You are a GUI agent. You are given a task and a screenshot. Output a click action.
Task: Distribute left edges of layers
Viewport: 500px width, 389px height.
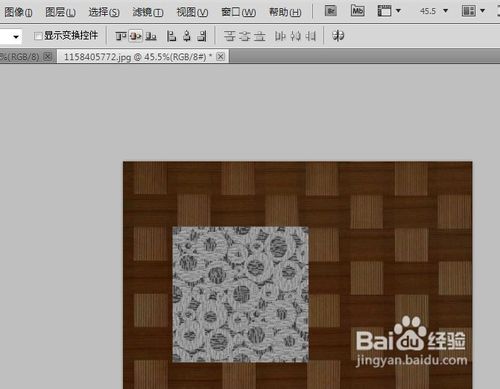280,36
